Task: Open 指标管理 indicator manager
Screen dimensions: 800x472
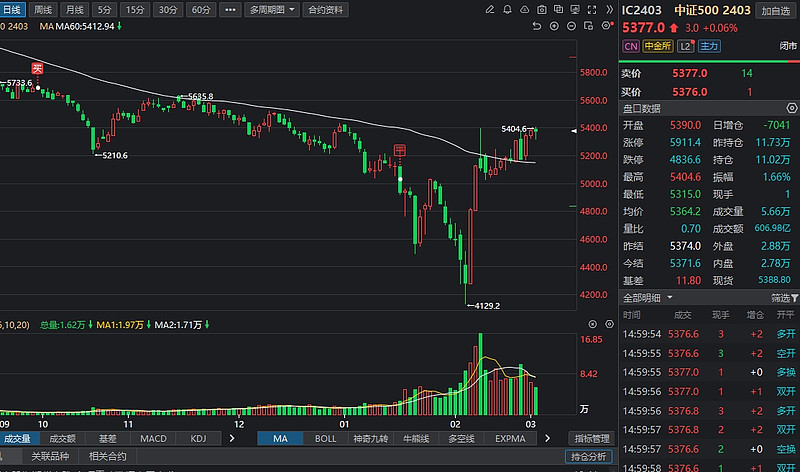Action: coord(590,438)
